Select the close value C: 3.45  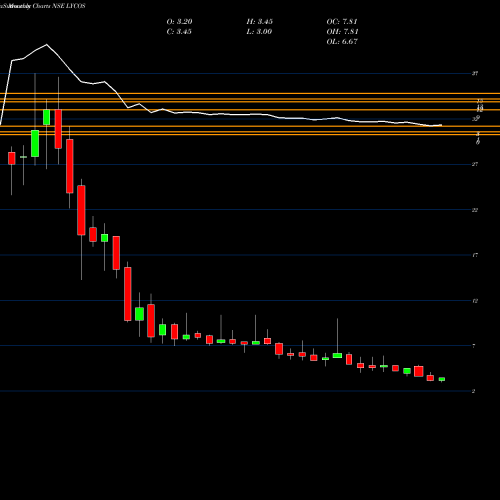(179, 32)
